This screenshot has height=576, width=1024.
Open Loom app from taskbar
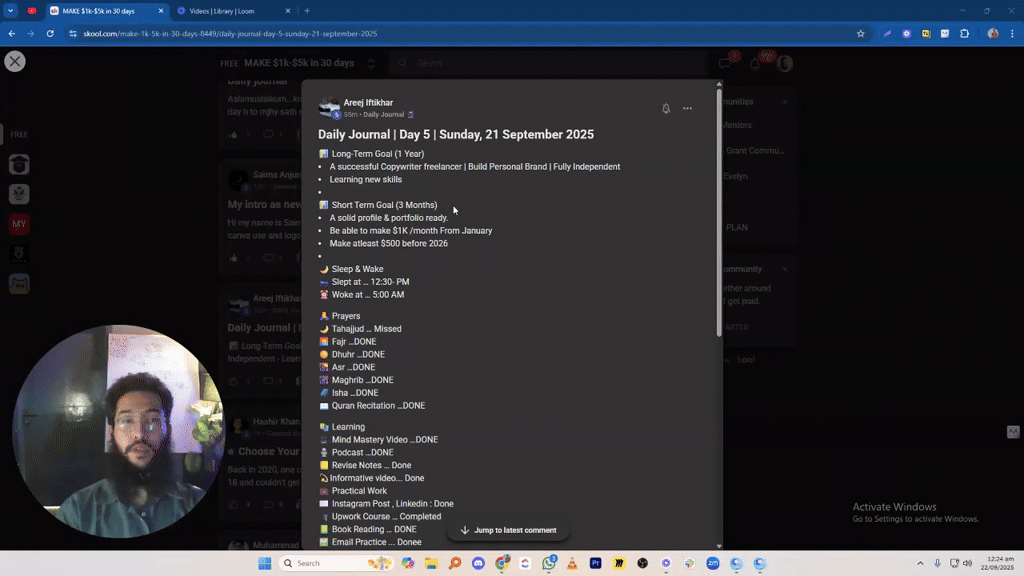point(666,563)
